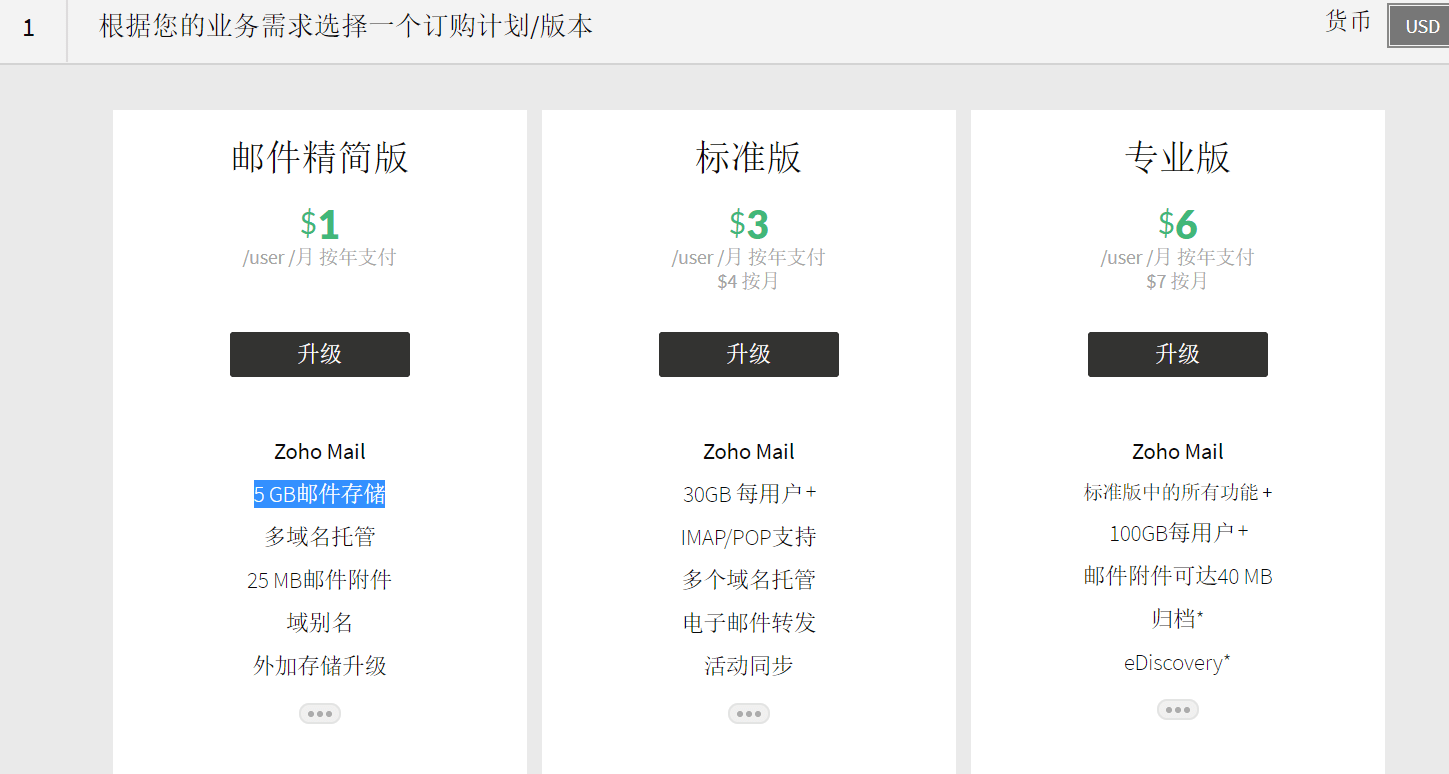The image size is (1449, 774).
Task: Expand more features under 专业版
Action: [x=1178, y=709]
